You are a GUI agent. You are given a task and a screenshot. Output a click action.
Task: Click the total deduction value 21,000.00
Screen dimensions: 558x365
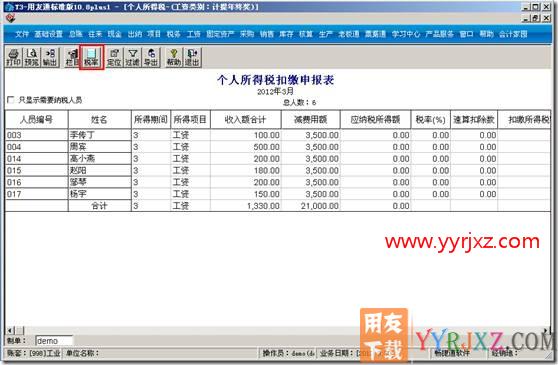click(311, 206)
